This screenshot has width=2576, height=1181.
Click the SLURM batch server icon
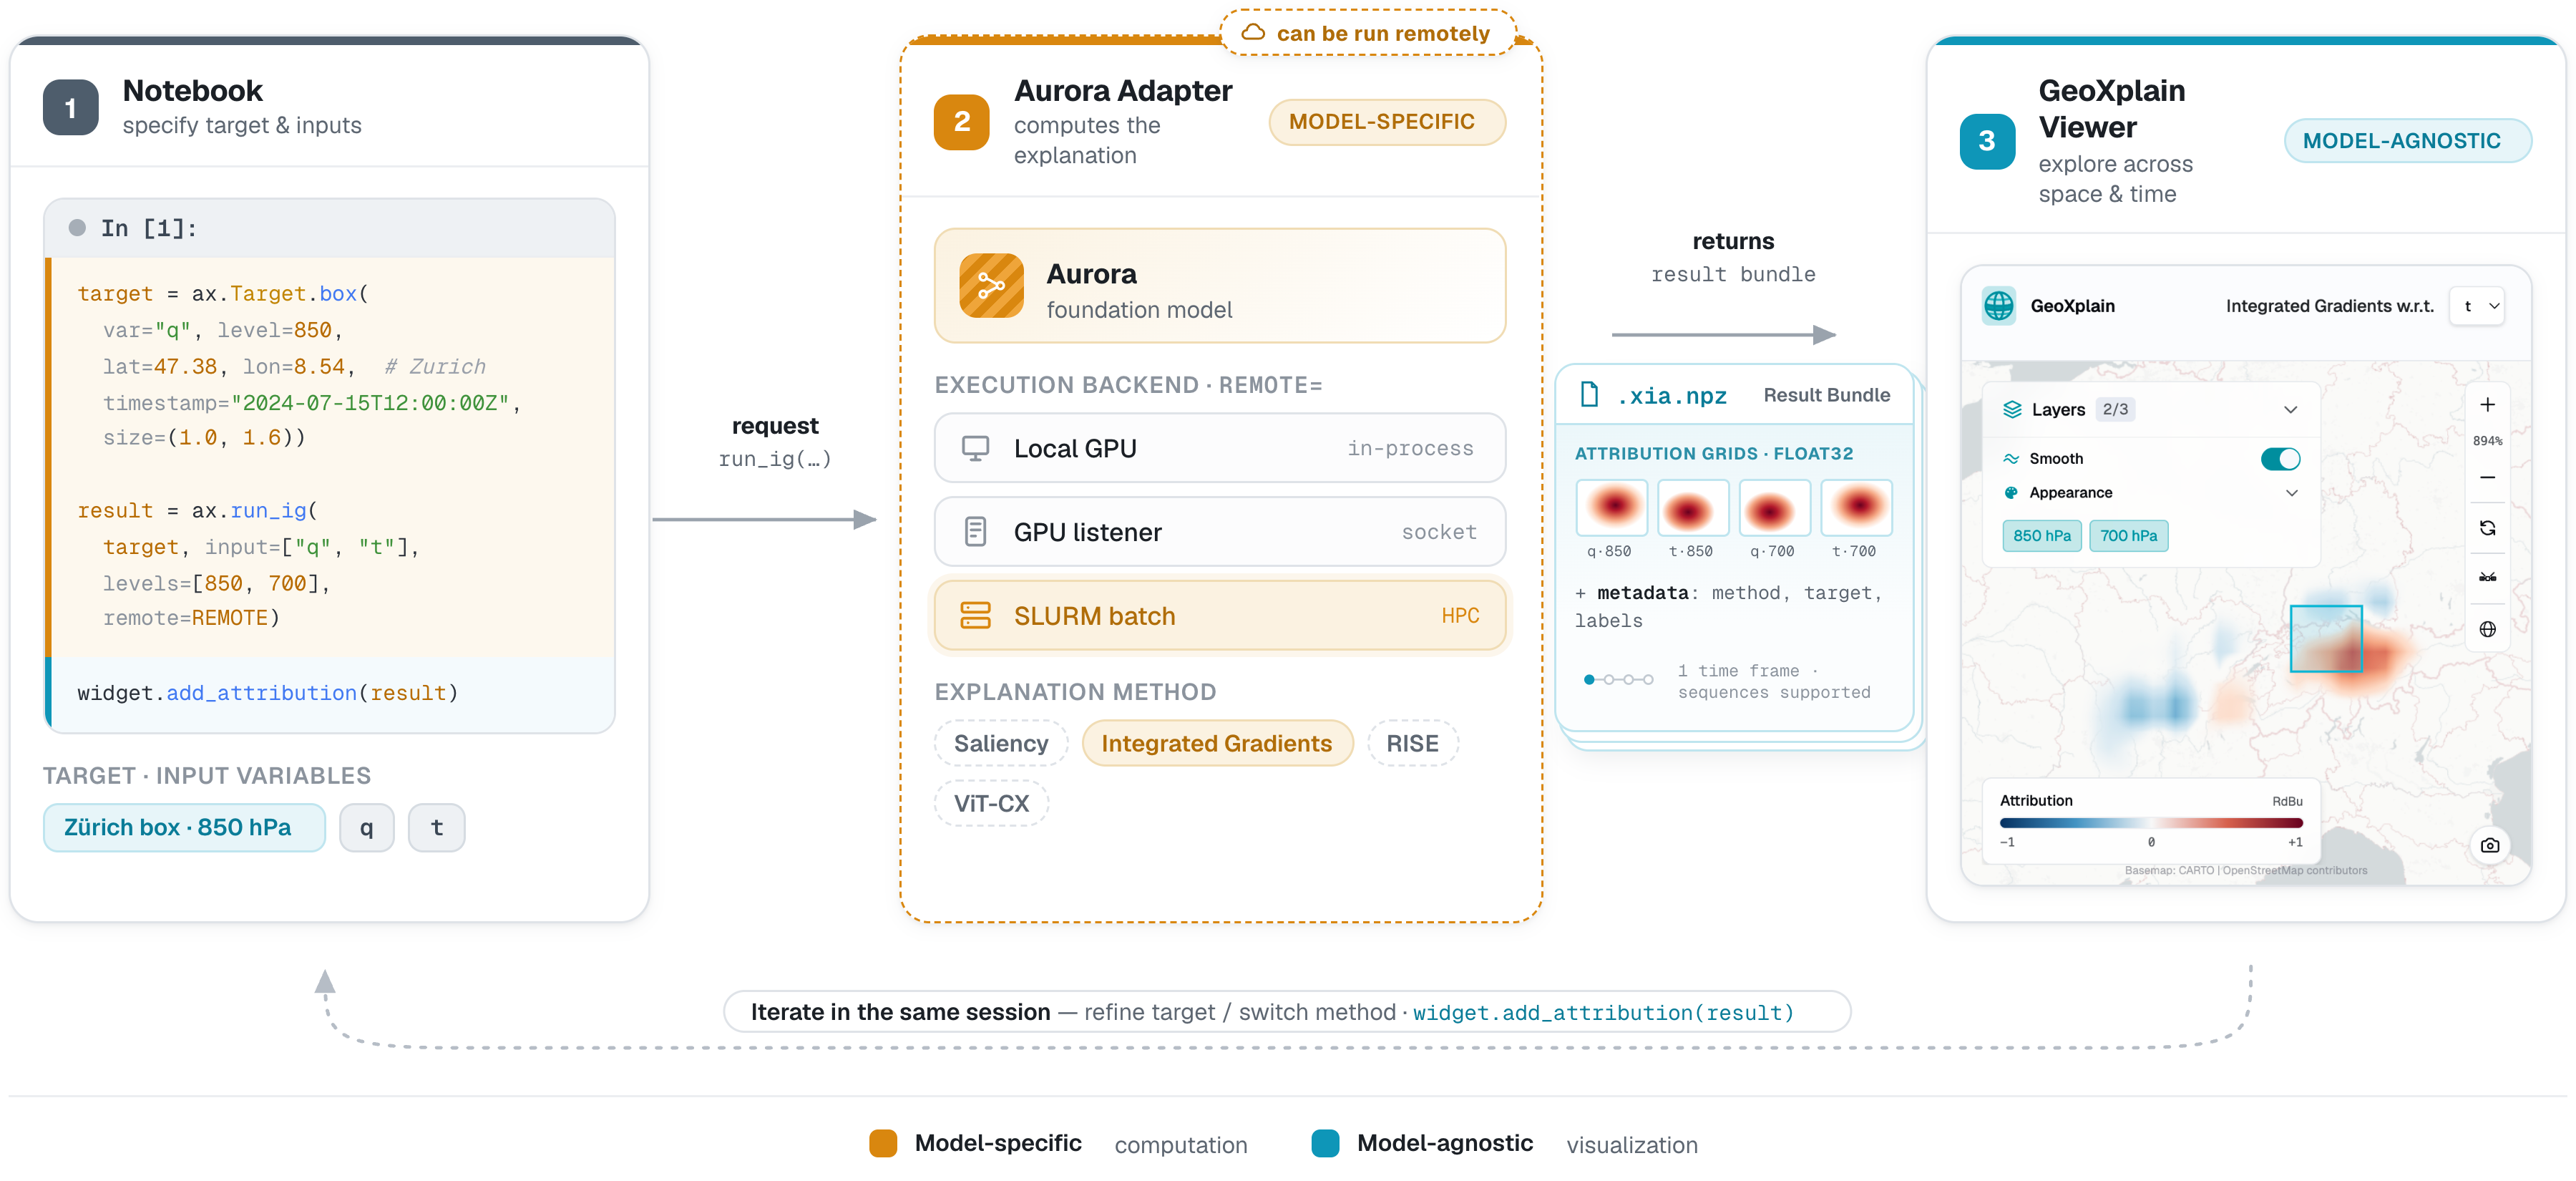pos(975,615)
